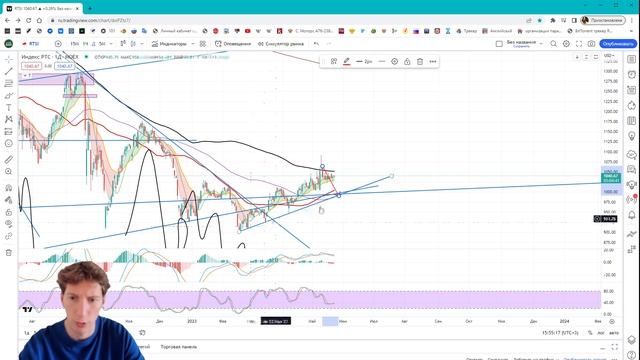Image resolution: width=640 pixels, height=360 pixels.
Task: Open user profile avatar menu
Action: (603, 20)
